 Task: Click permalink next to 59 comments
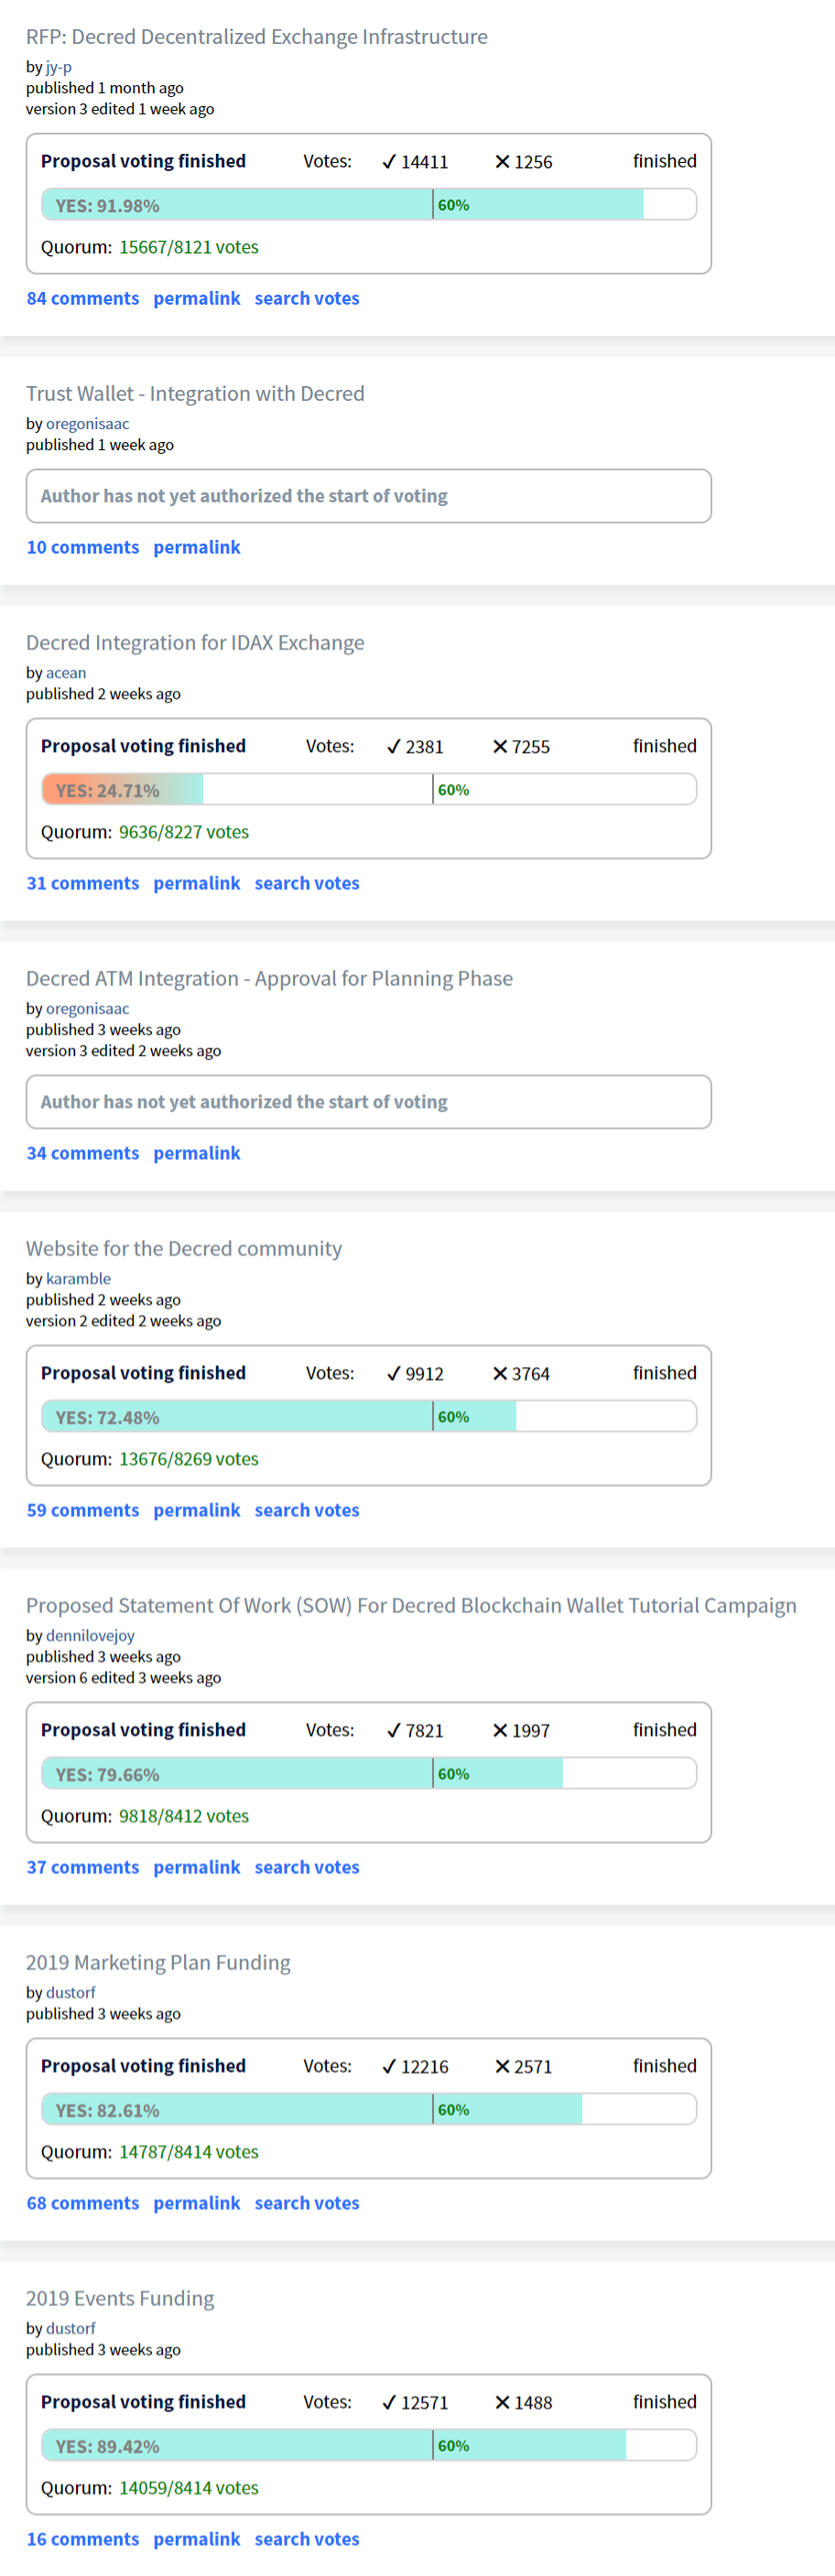tap(197, 1510)
